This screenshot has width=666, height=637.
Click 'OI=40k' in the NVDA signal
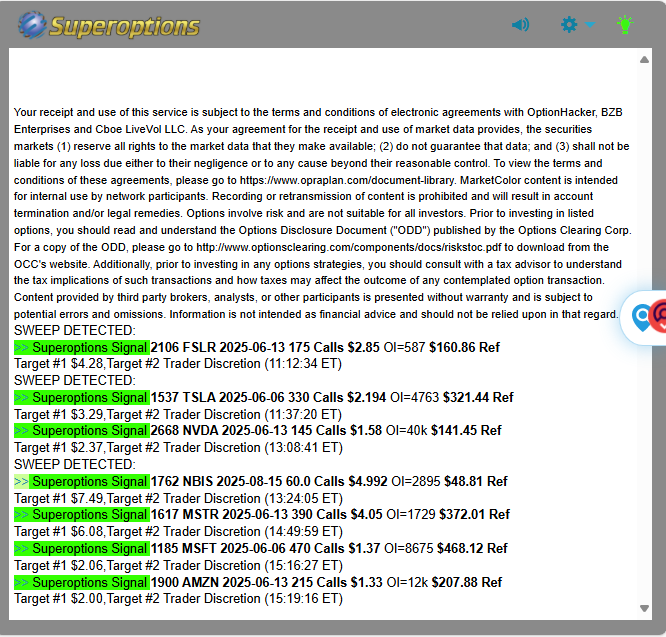(406, 431)
